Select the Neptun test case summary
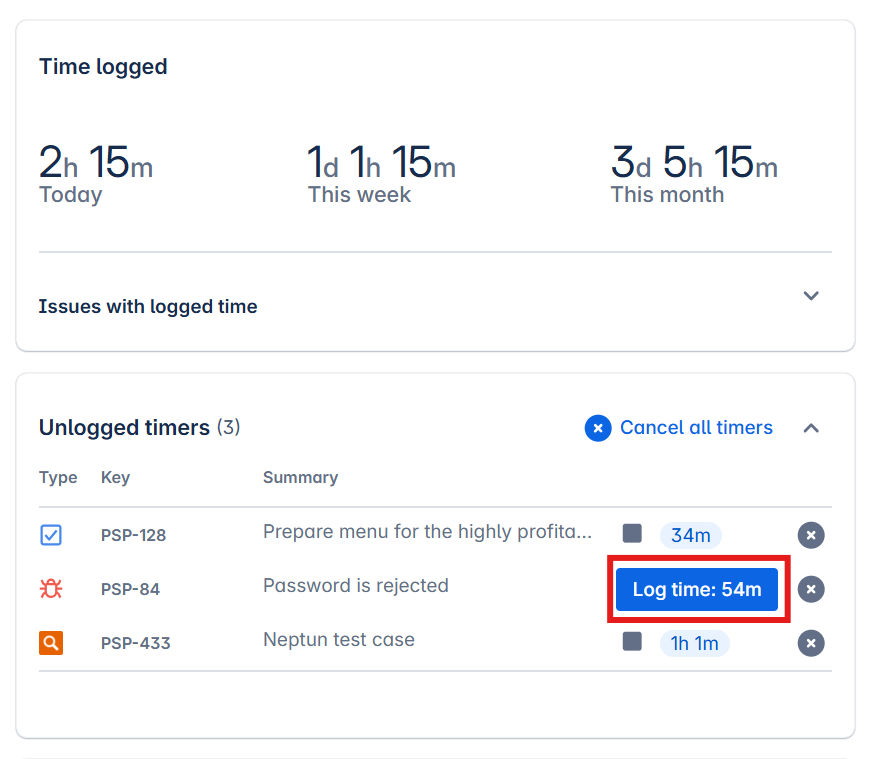The image size is (874, 759). pyautogui.click(x=338, y=640)
